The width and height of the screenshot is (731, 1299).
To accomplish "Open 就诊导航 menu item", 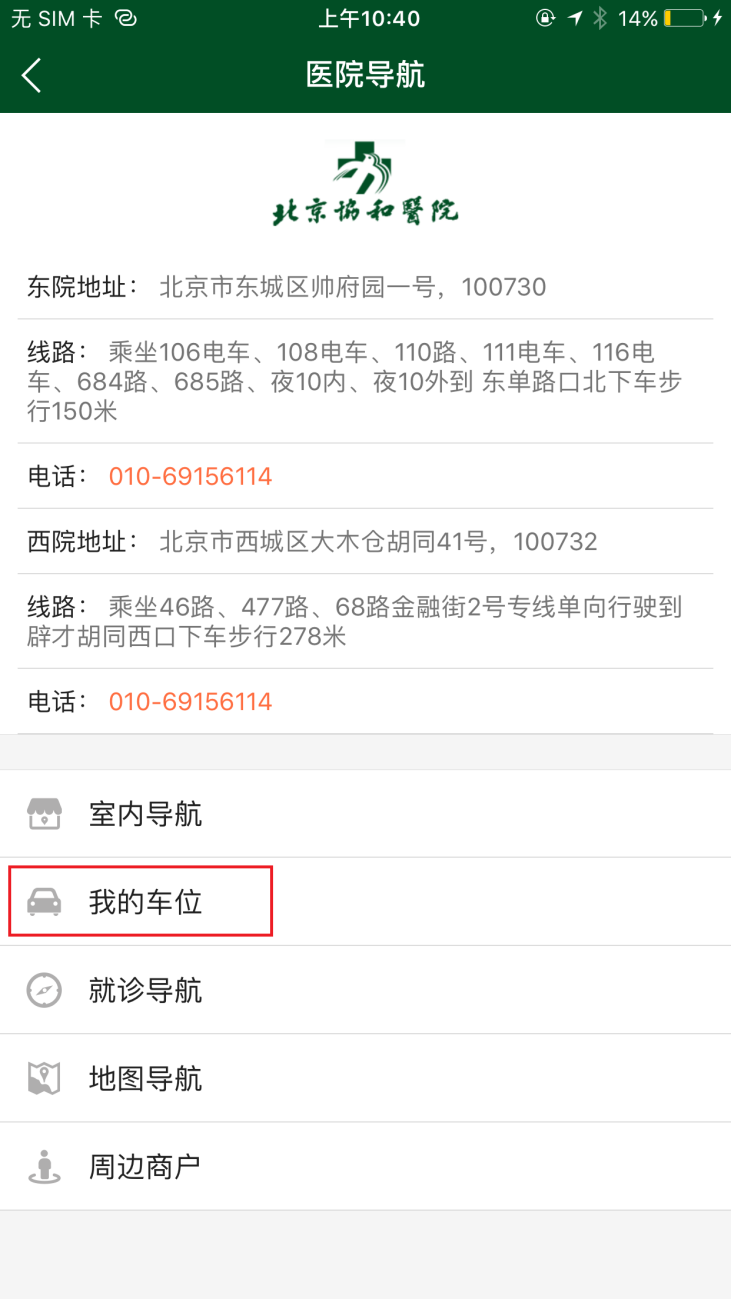I will pyautogui.click(x=365, y=990).
